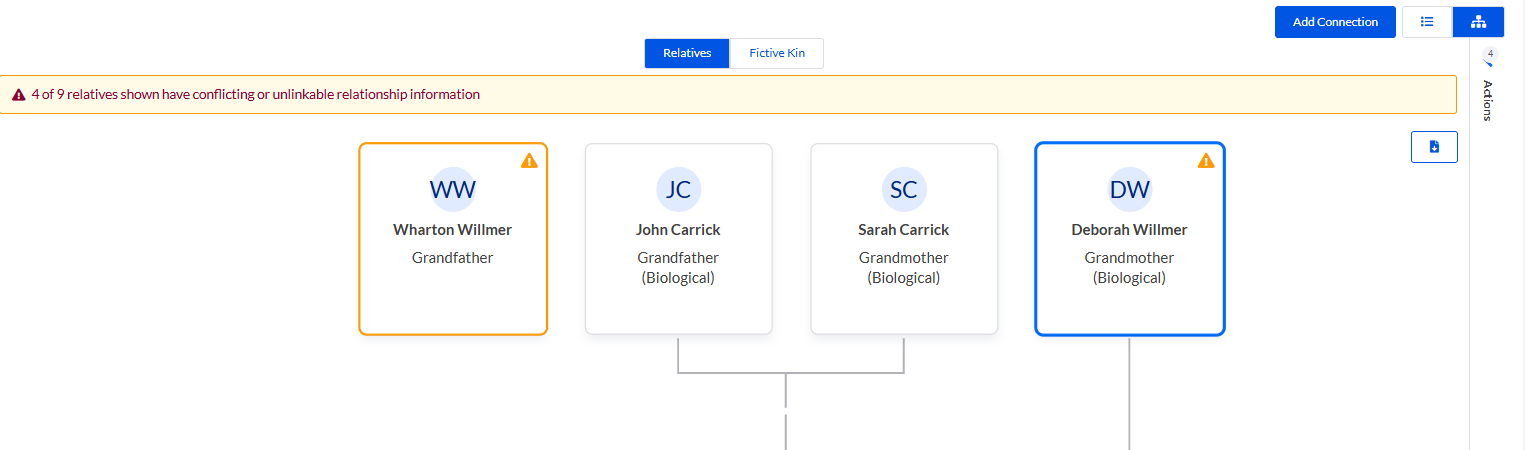This screenshot has width=1525, height=450.
Task: Select the Relatives tab
Action: [x=687, y=53]
